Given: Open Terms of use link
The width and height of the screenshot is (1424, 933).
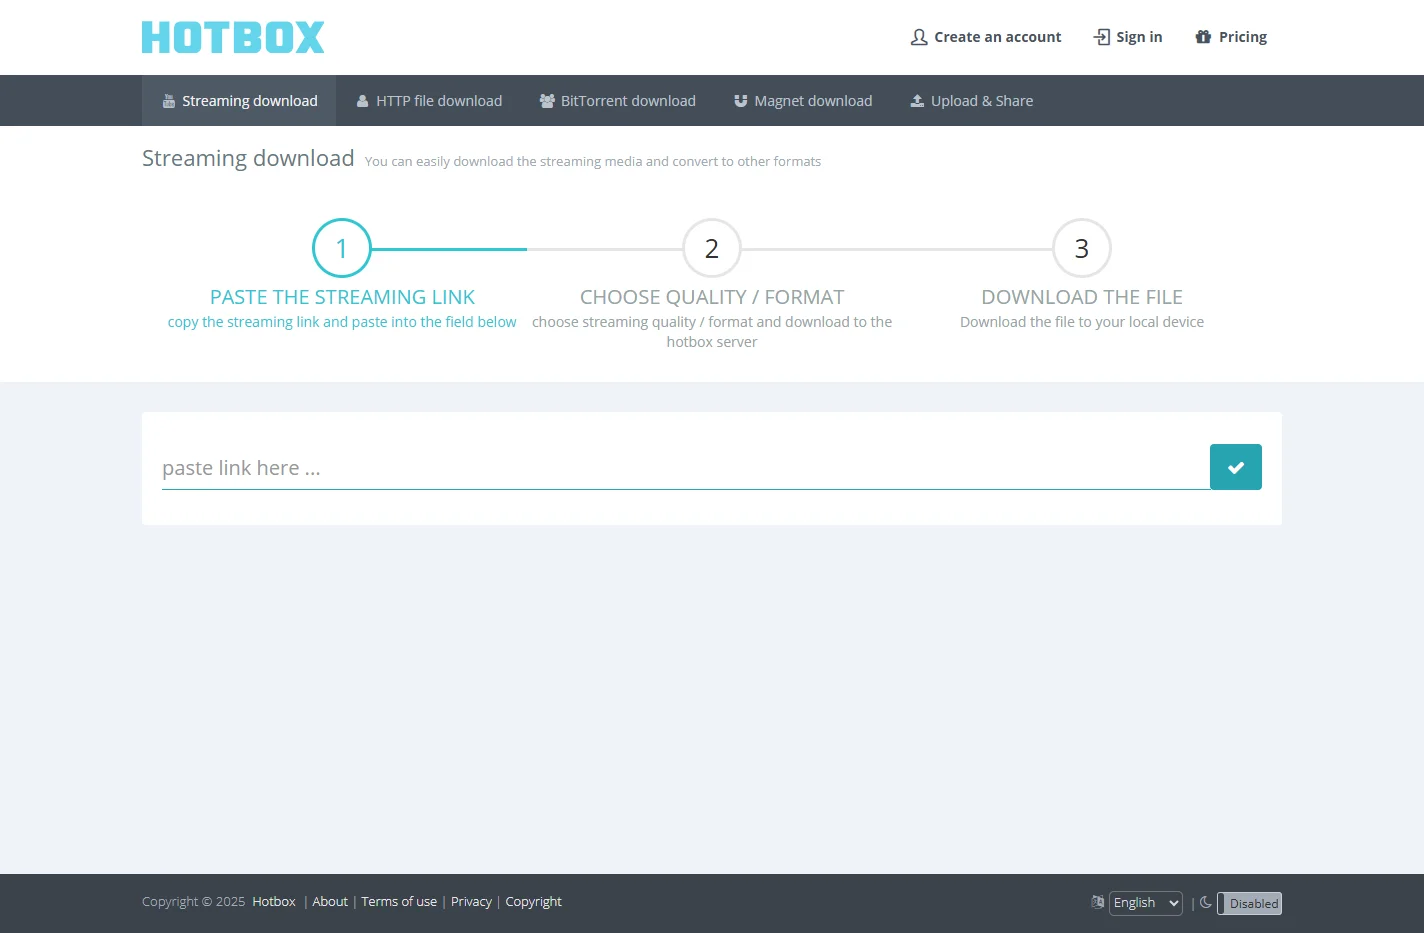Looking at the screenshot, I should (399, 902).
